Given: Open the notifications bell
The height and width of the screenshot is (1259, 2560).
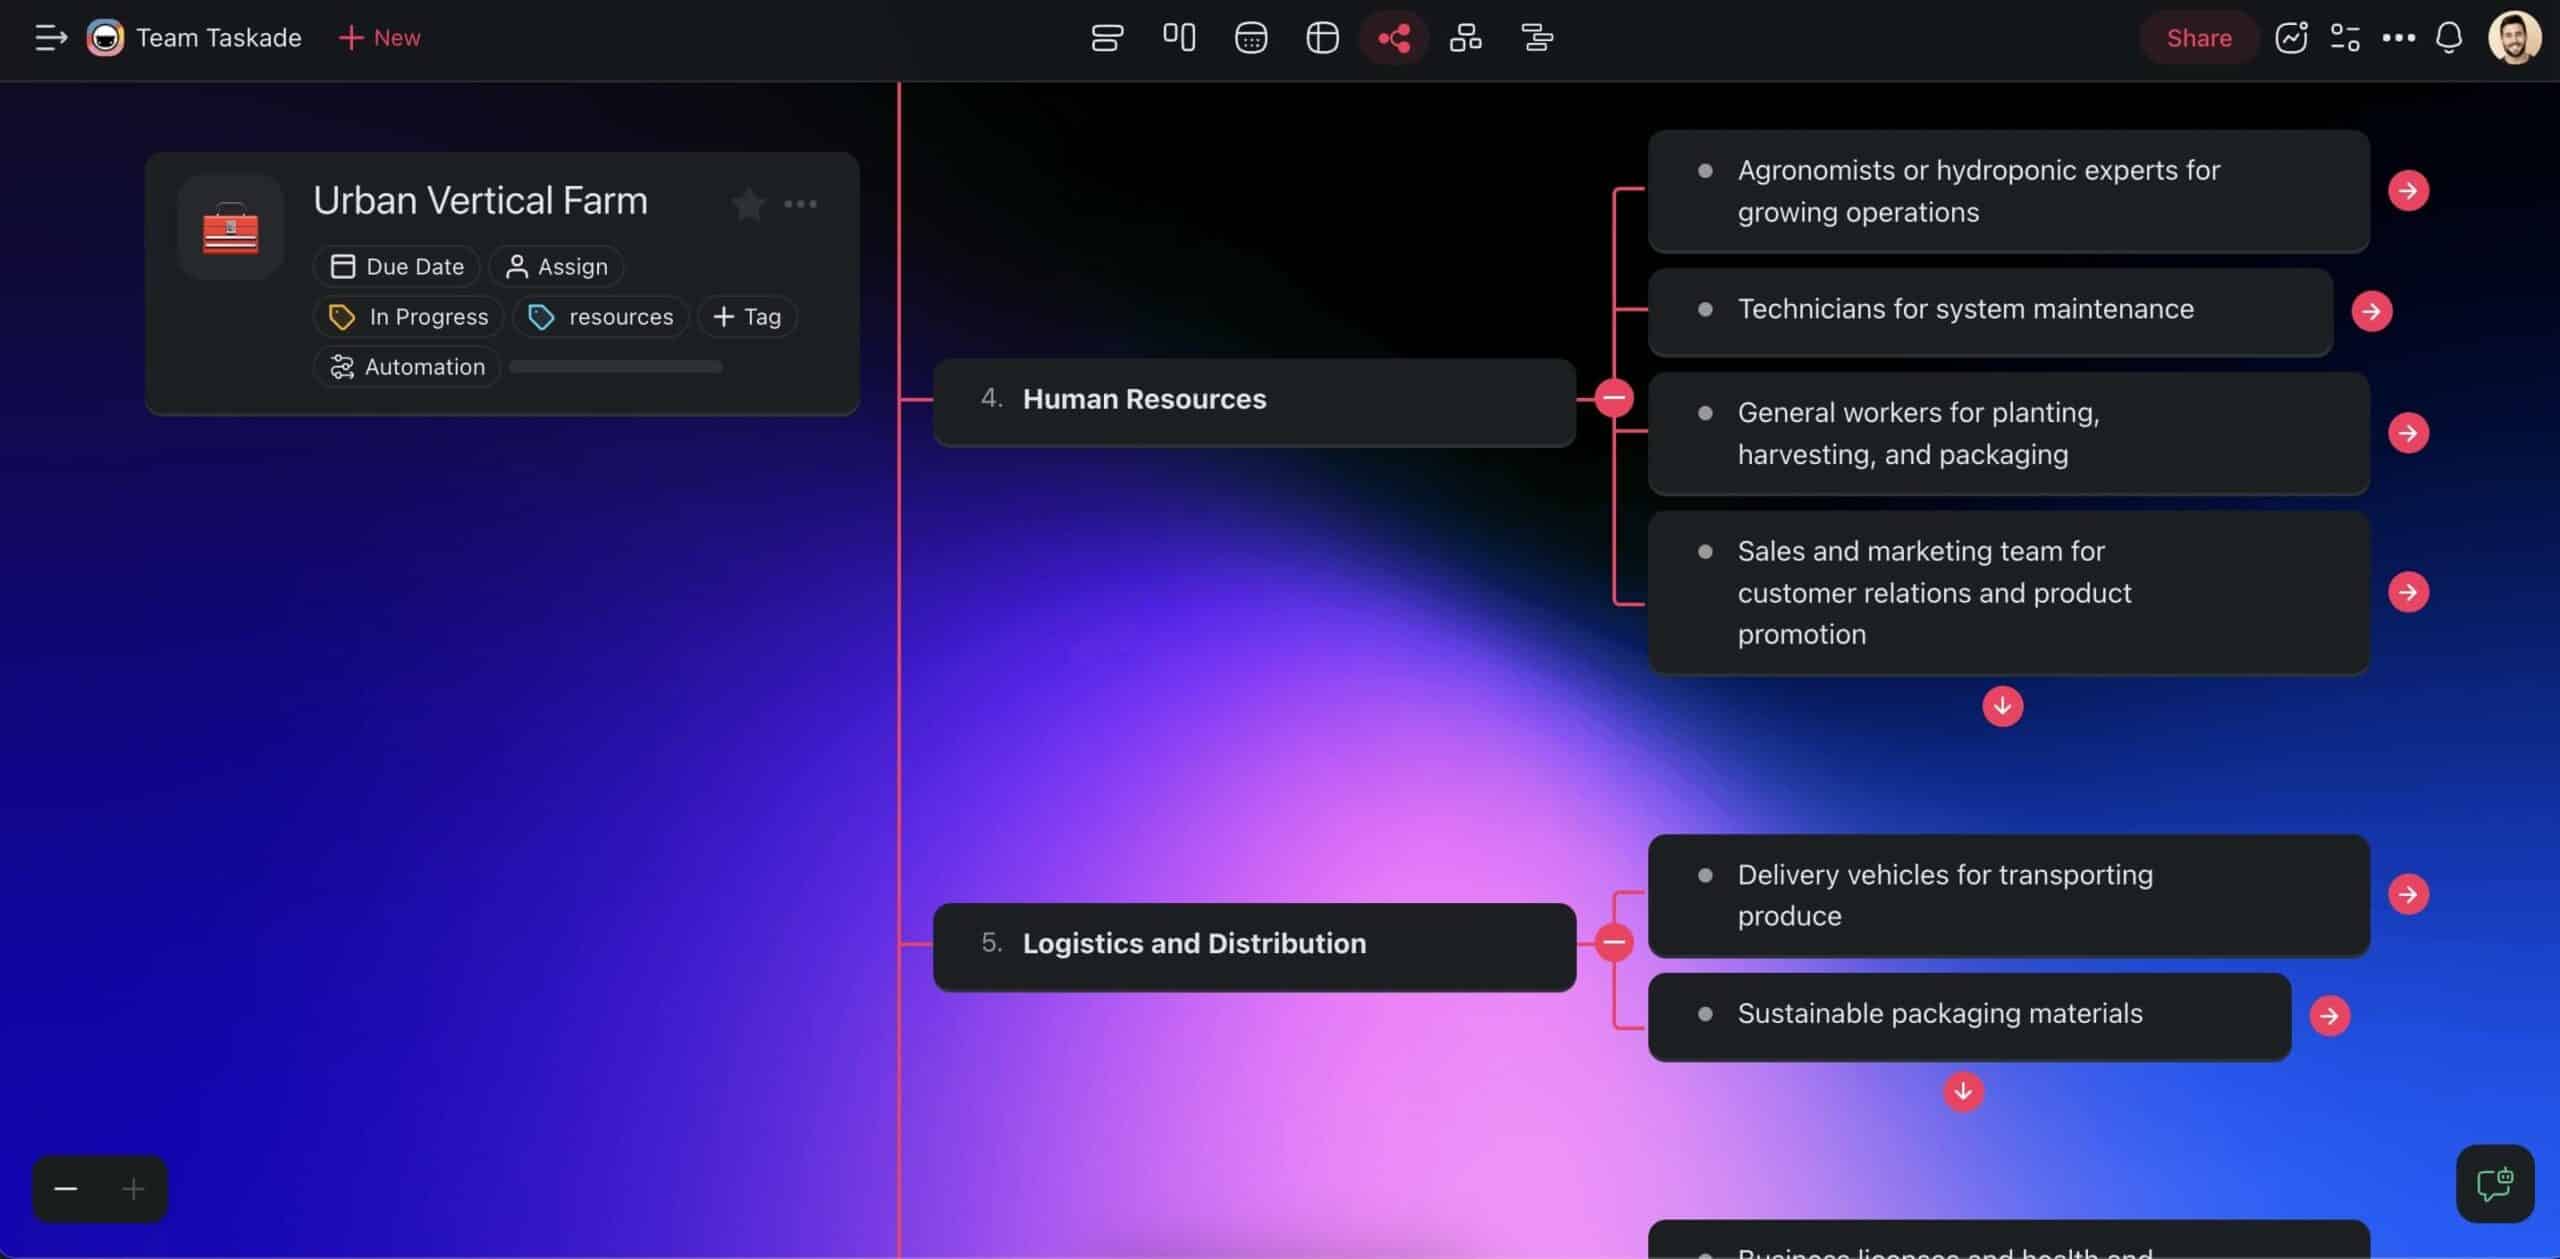Looking at the screenshot, I should (2448, 38).
